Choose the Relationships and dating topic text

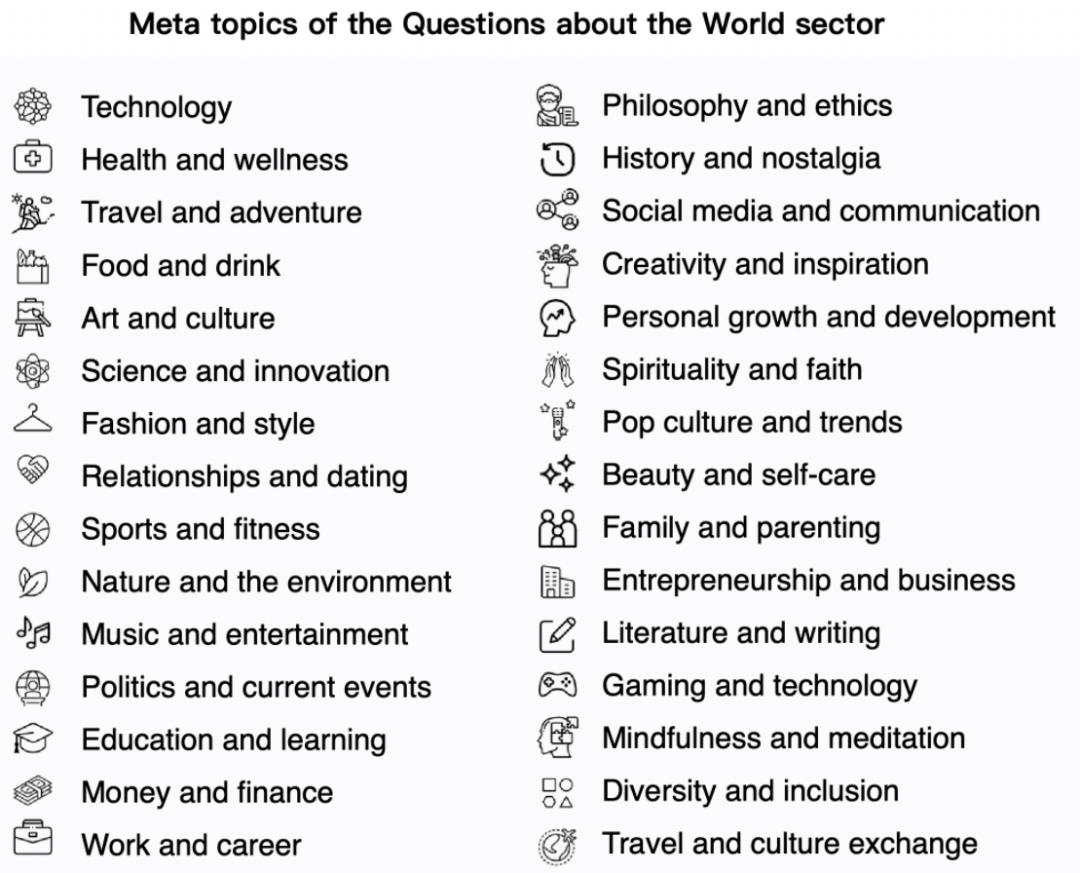coord(244,476)
